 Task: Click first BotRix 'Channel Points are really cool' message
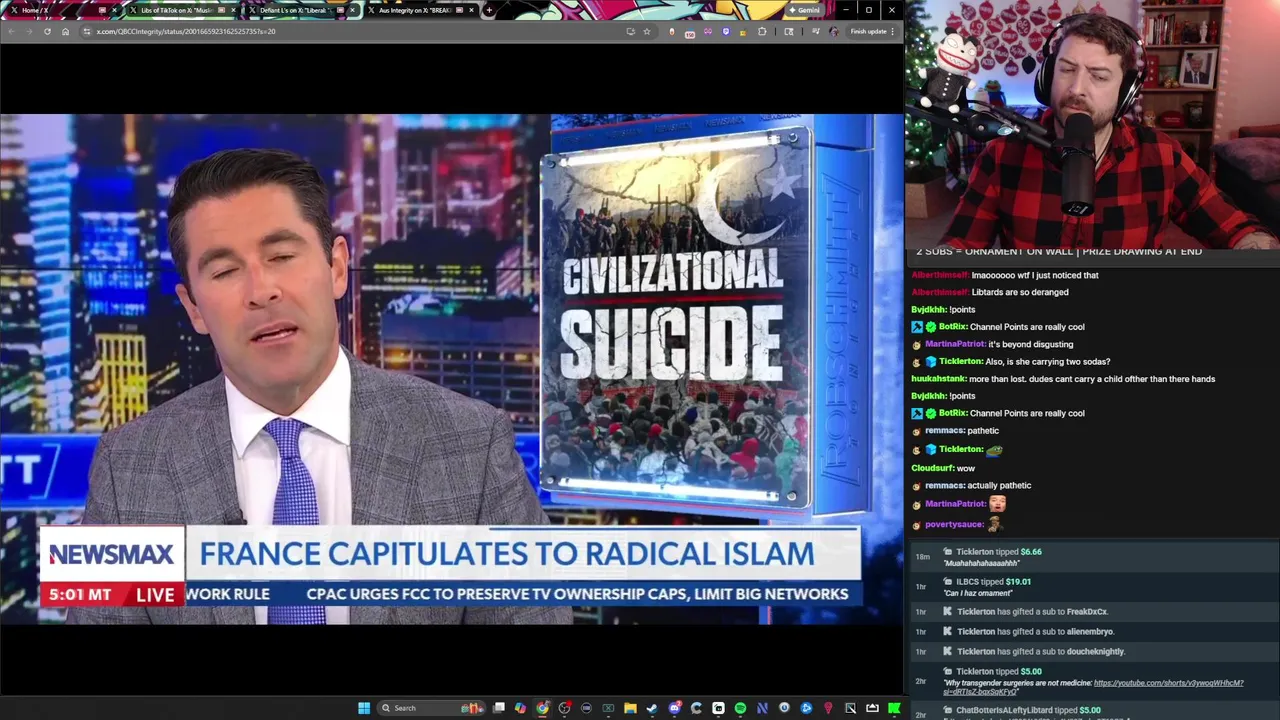pyautogui.click(x=1027, y=327)
